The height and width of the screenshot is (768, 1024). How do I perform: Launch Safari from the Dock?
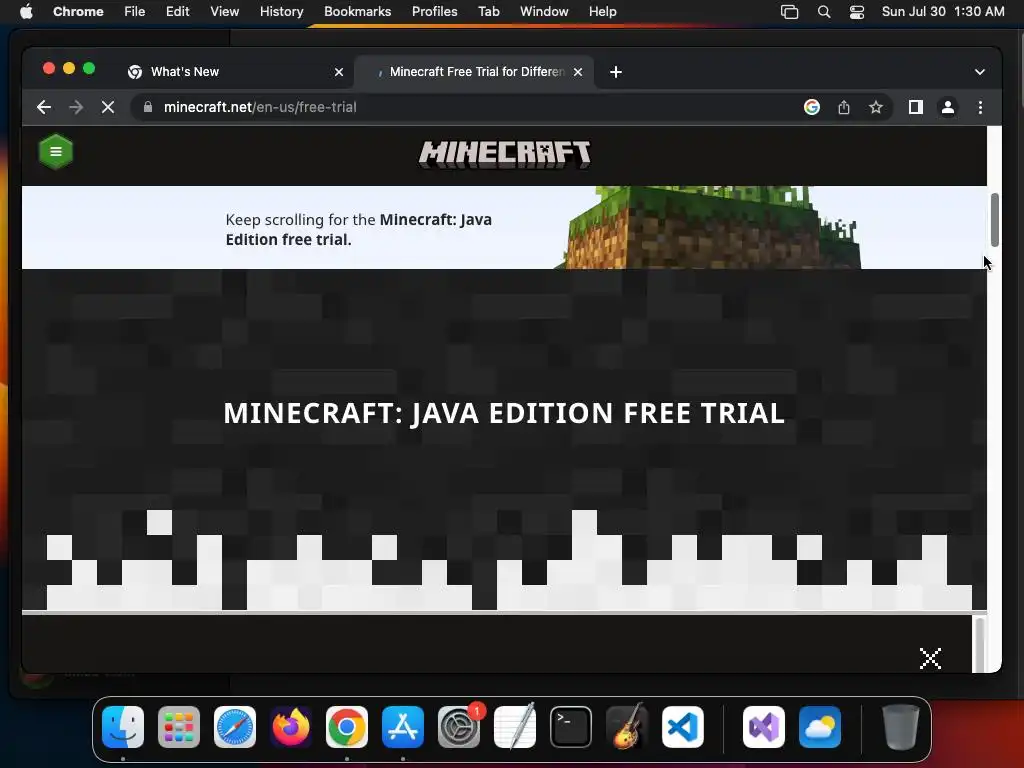tap(235, 727)
